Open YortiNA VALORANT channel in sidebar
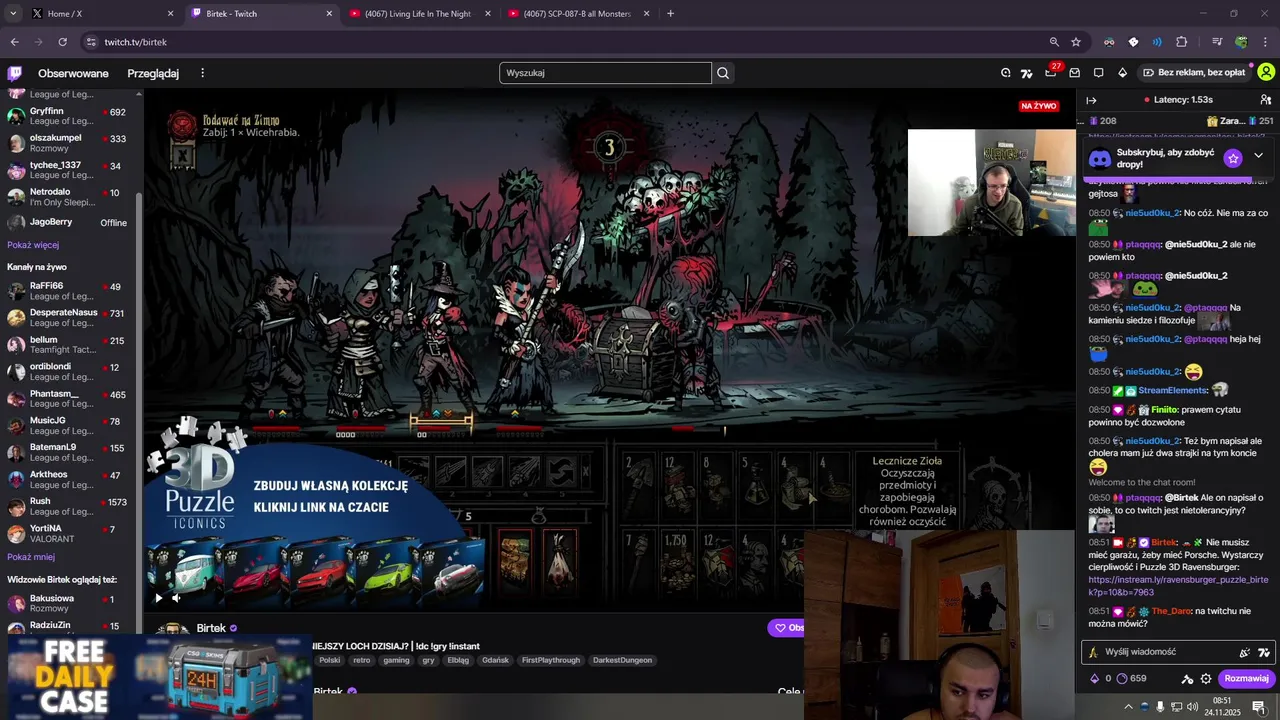 [70, 534]
